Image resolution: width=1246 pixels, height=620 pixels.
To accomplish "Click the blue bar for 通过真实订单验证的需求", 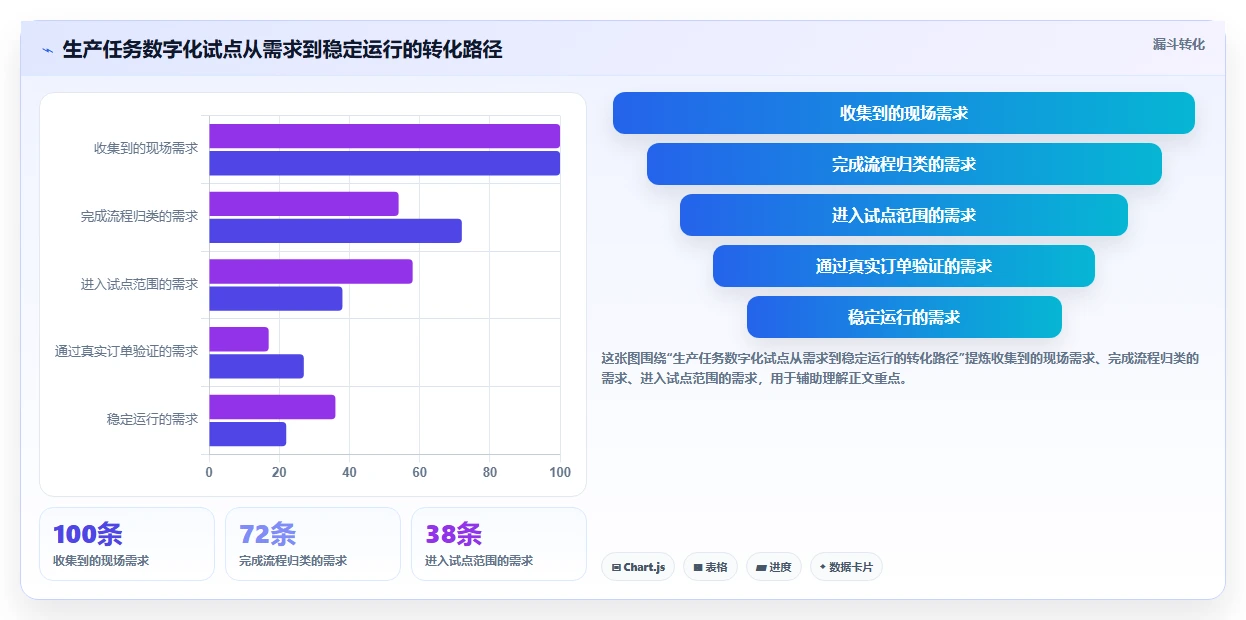I will tap(256, 366).
